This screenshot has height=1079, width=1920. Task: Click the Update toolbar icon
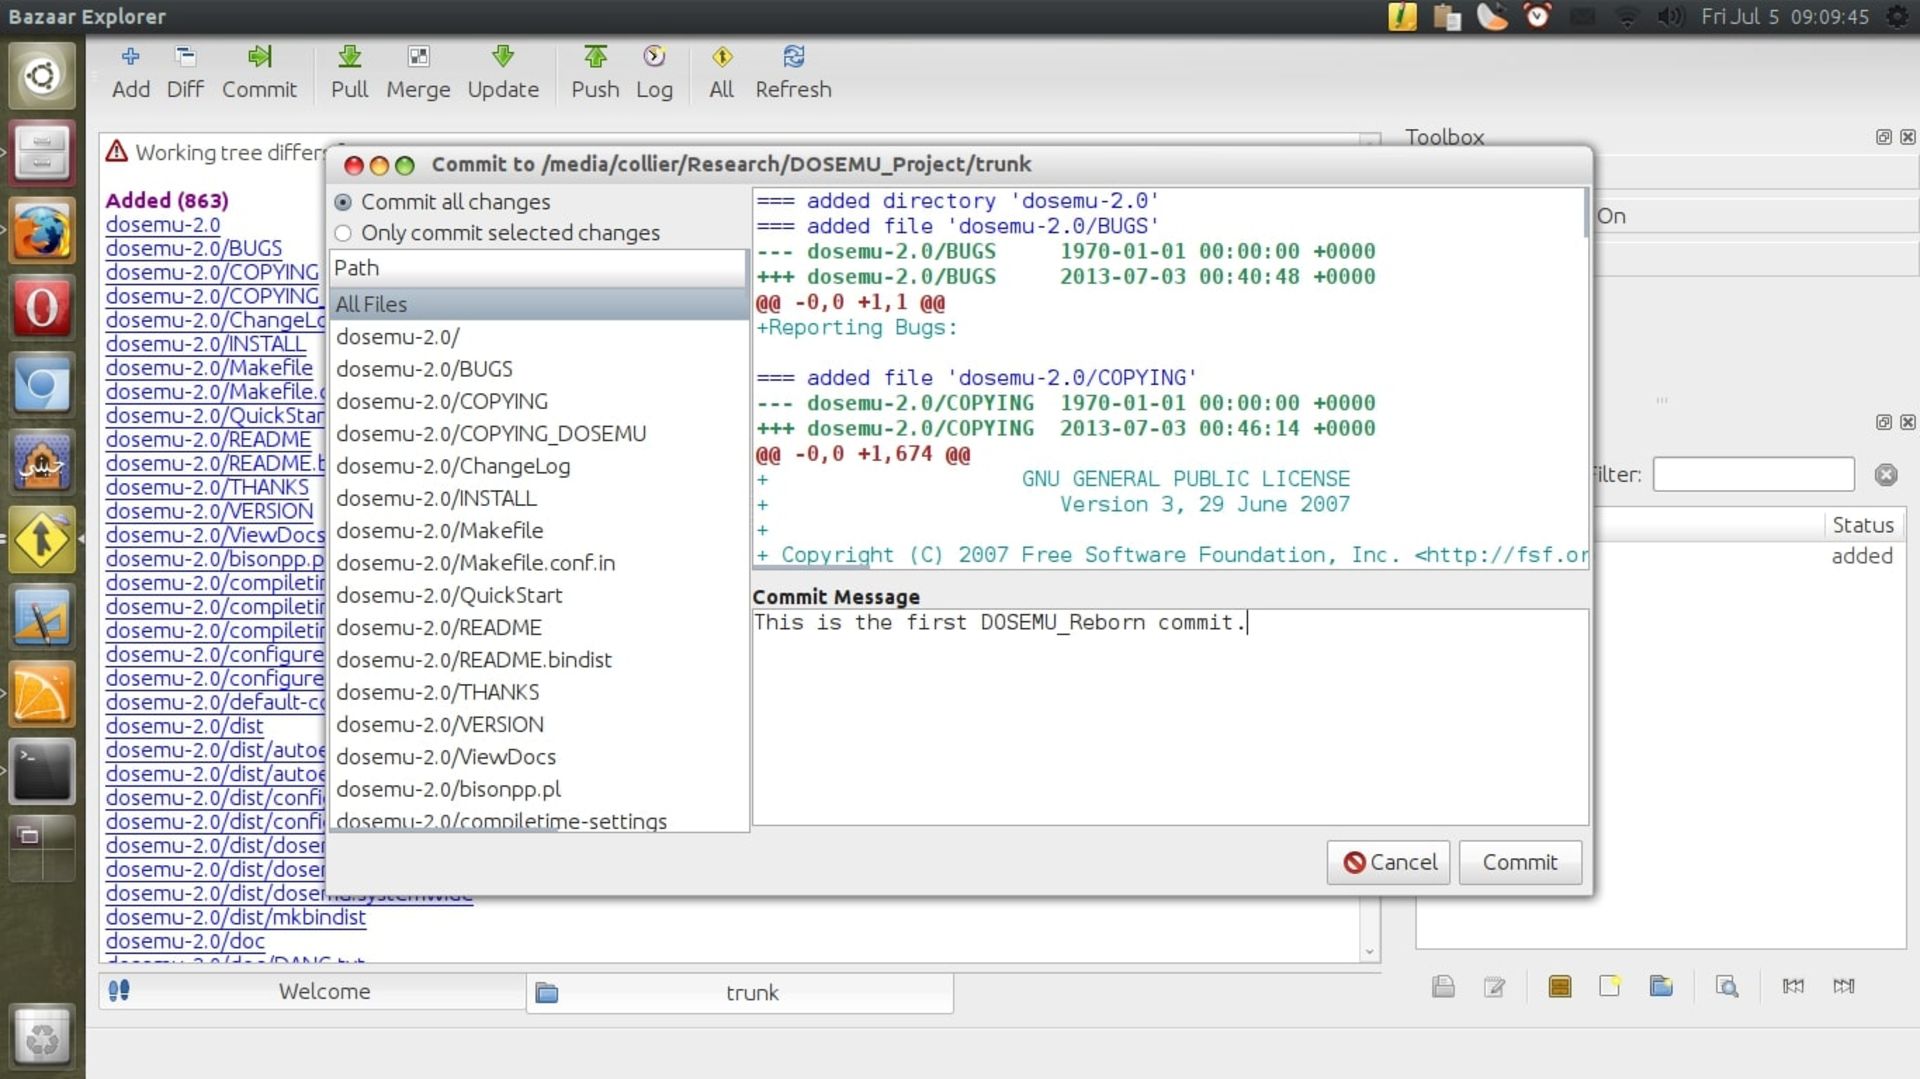coord(503,72)
